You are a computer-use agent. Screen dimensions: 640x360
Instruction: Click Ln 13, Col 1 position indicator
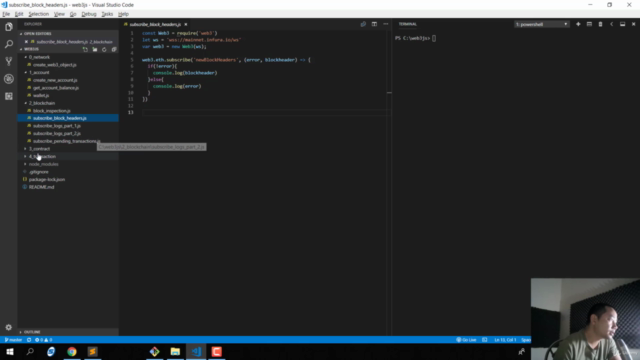click(505, 340)
